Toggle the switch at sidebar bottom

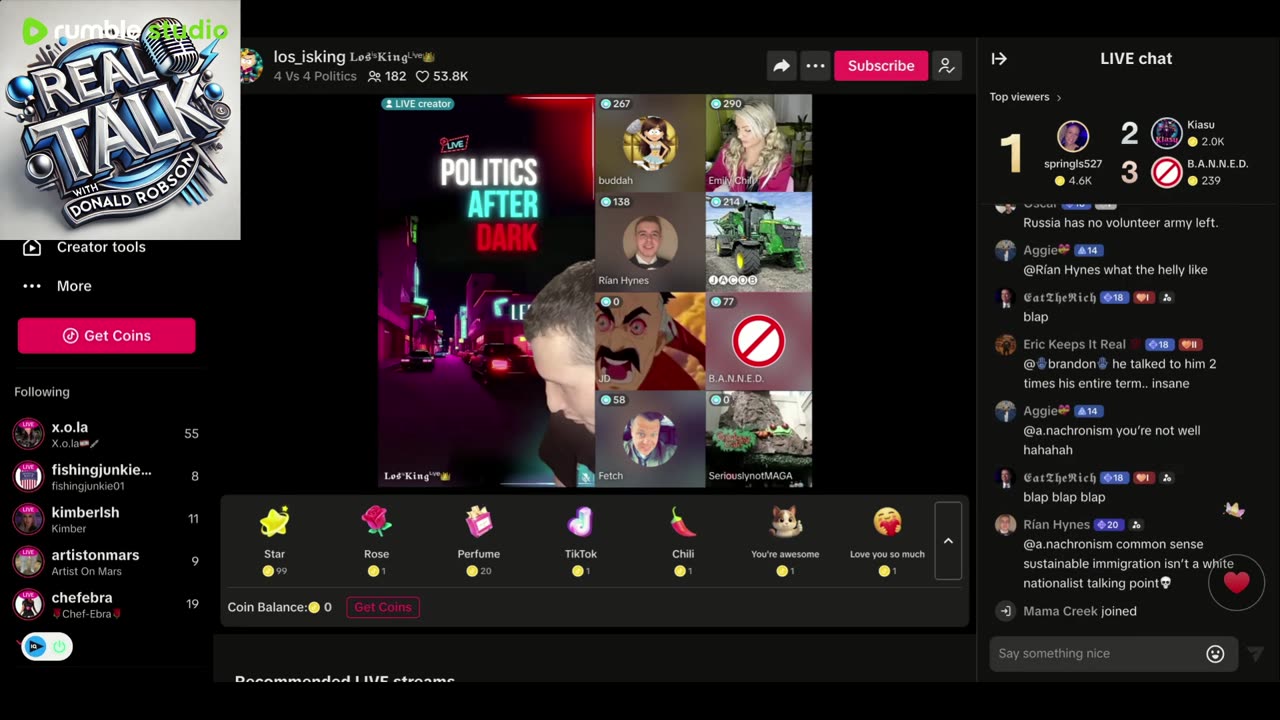(47, 646)
